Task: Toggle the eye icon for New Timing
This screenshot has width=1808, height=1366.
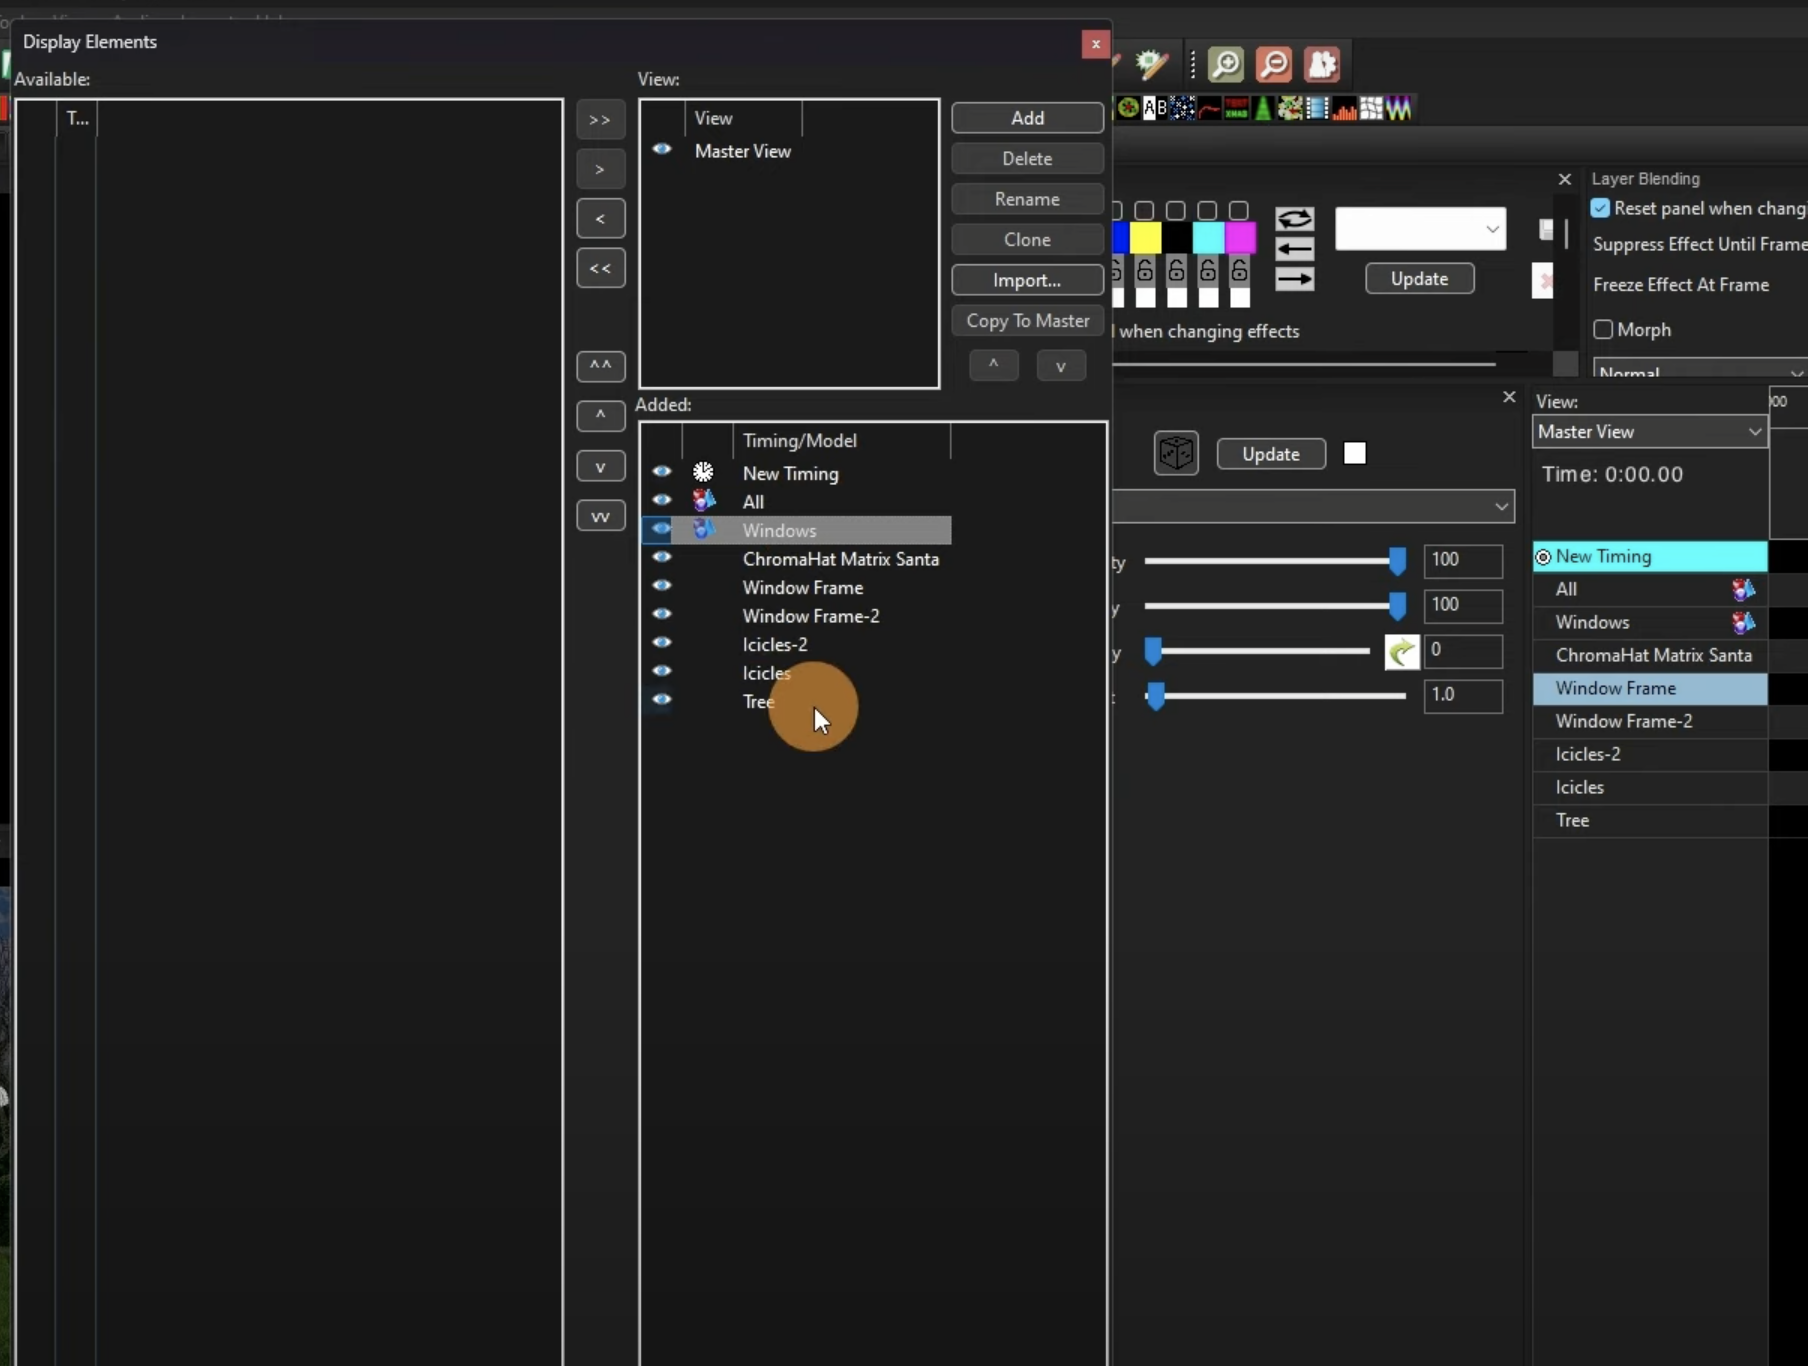Action: pyautogui.click(x=662, y=472)
